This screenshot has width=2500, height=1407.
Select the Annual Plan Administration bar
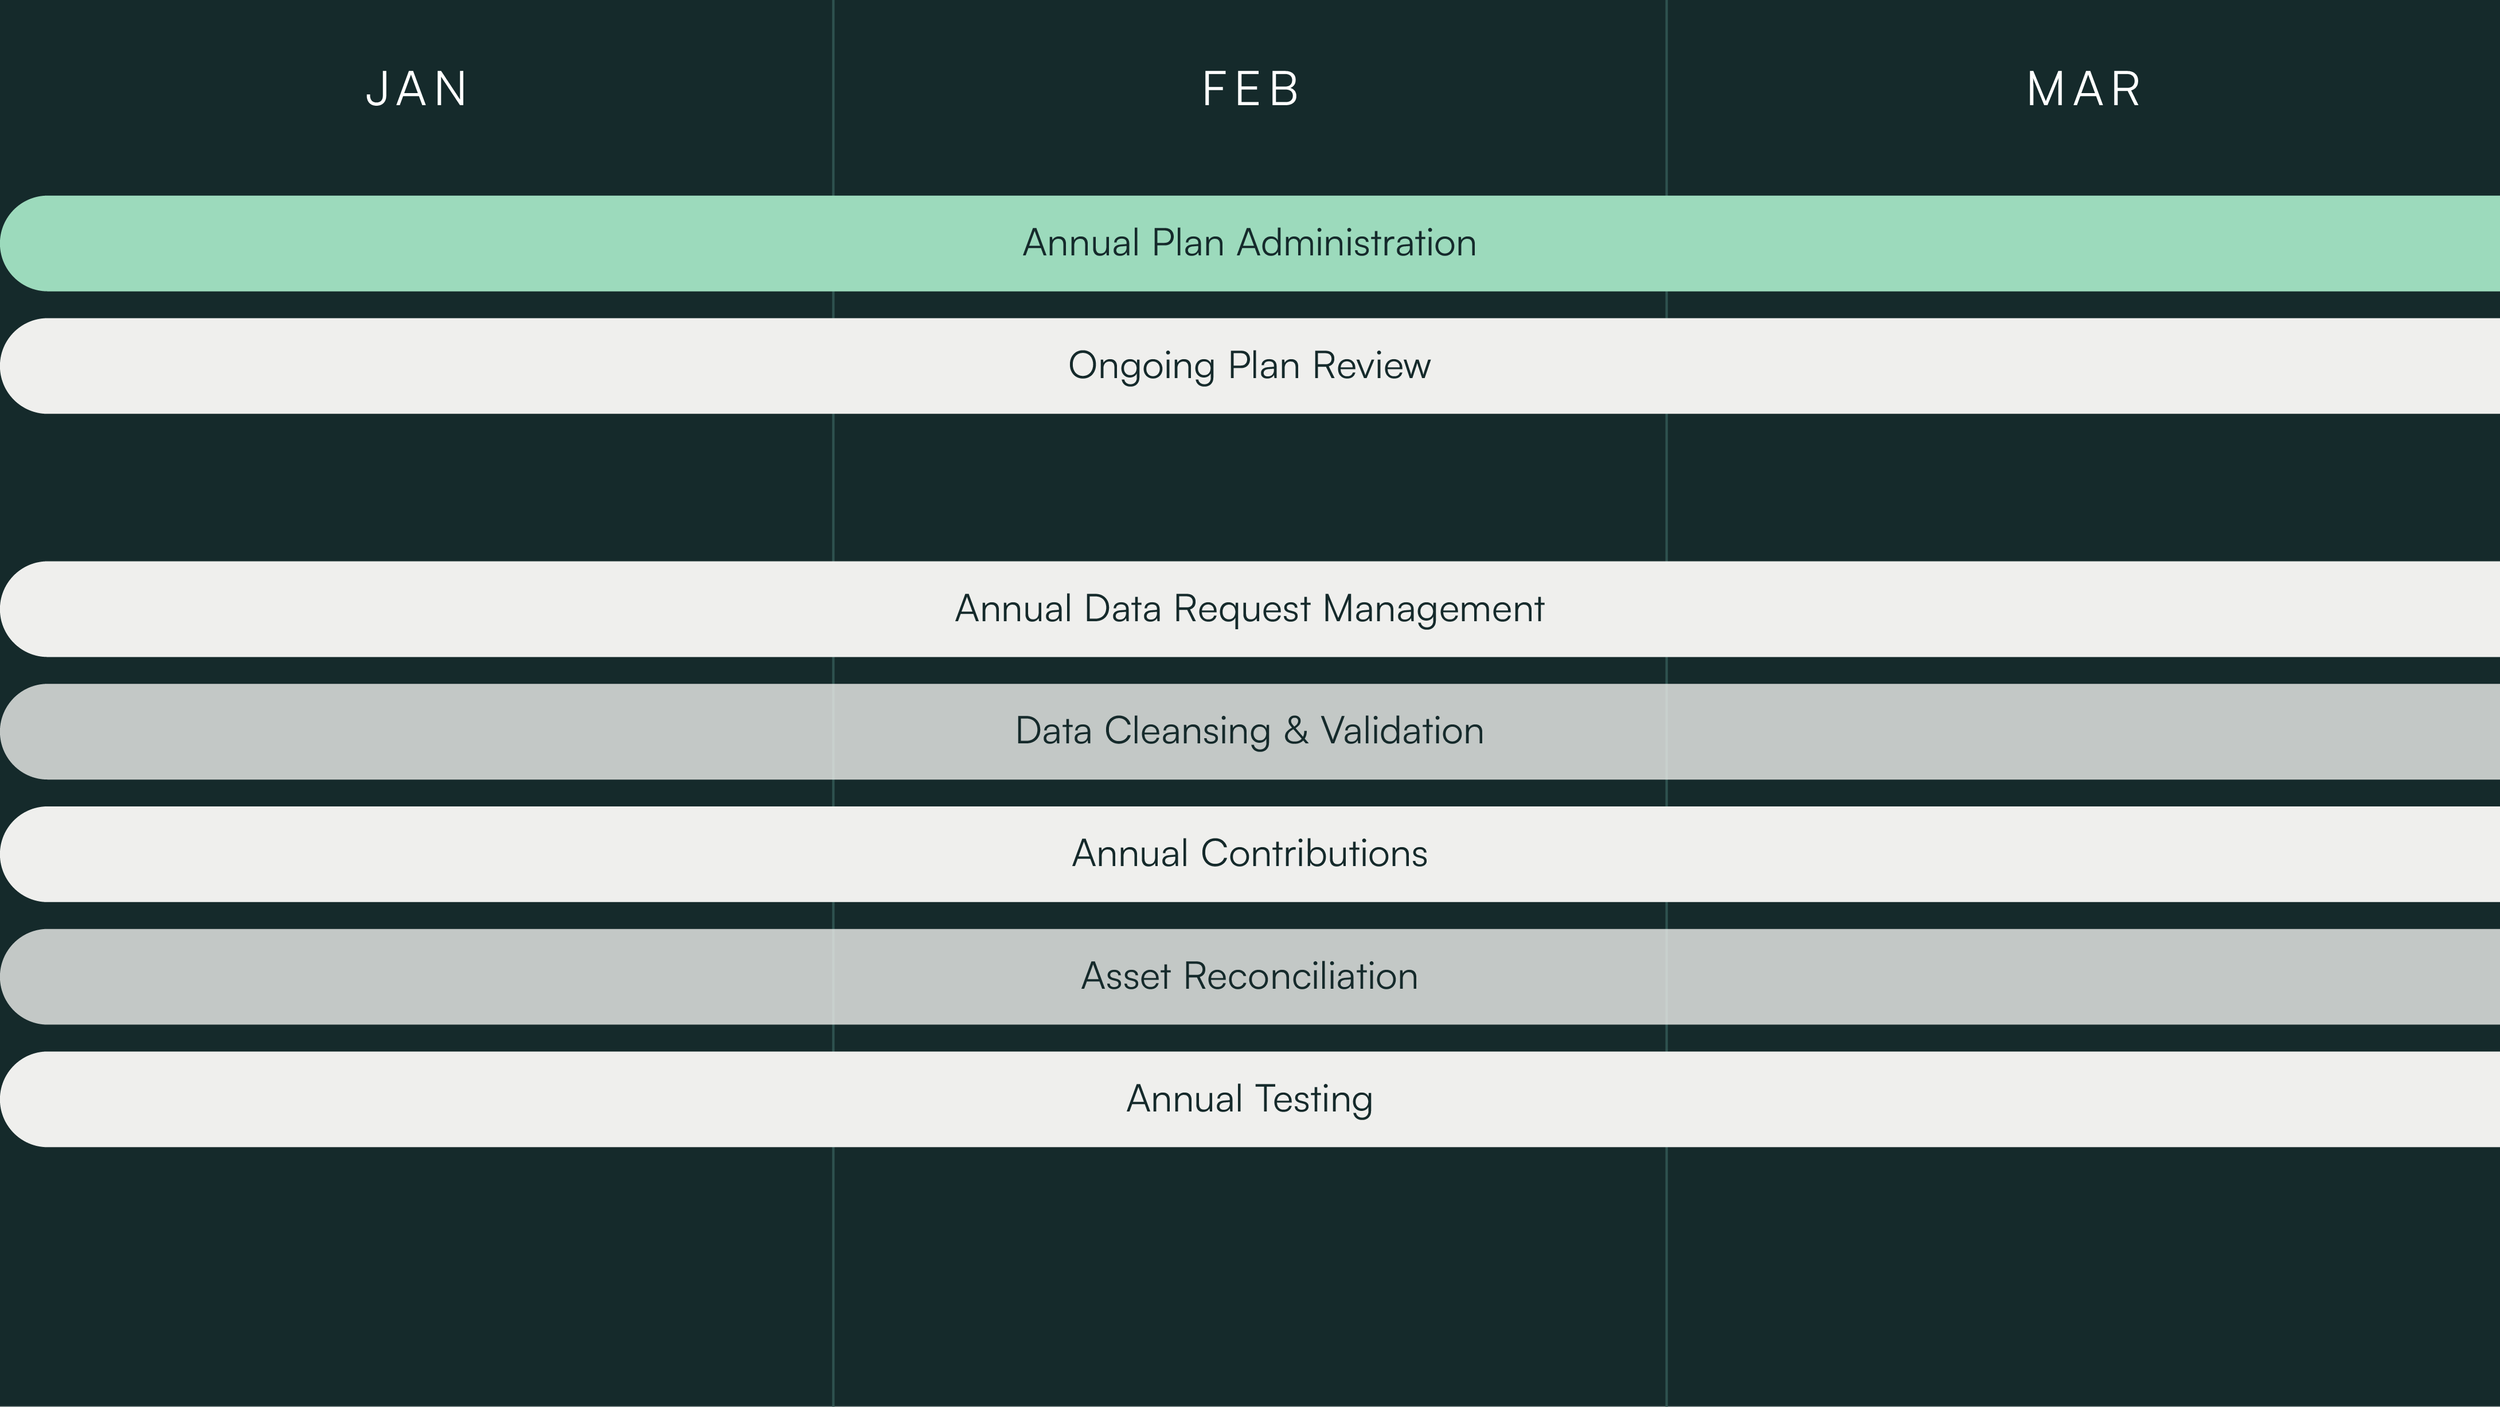pos(1250,241)
